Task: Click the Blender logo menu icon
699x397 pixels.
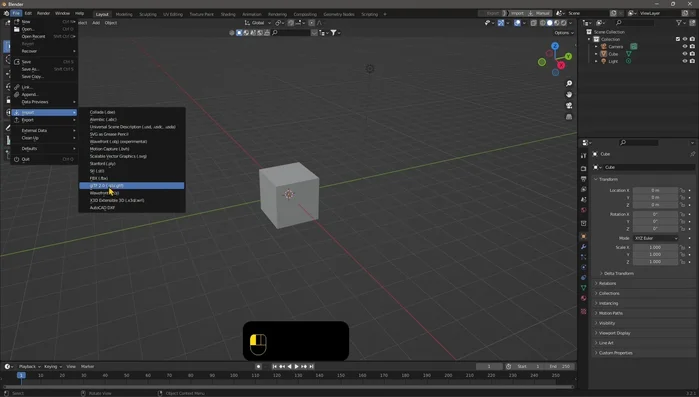Action: click(x=6, y=13)
